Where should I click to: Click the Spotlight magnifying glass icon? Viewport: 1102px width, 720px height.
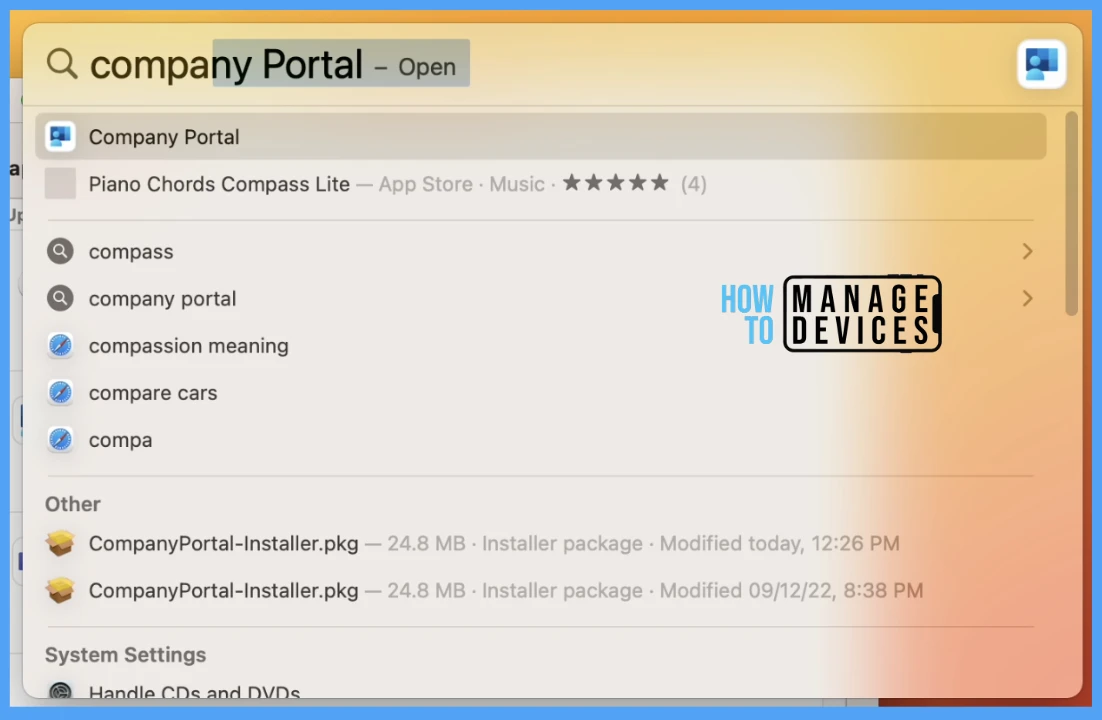pyautogui.click(x=62, y=64)
